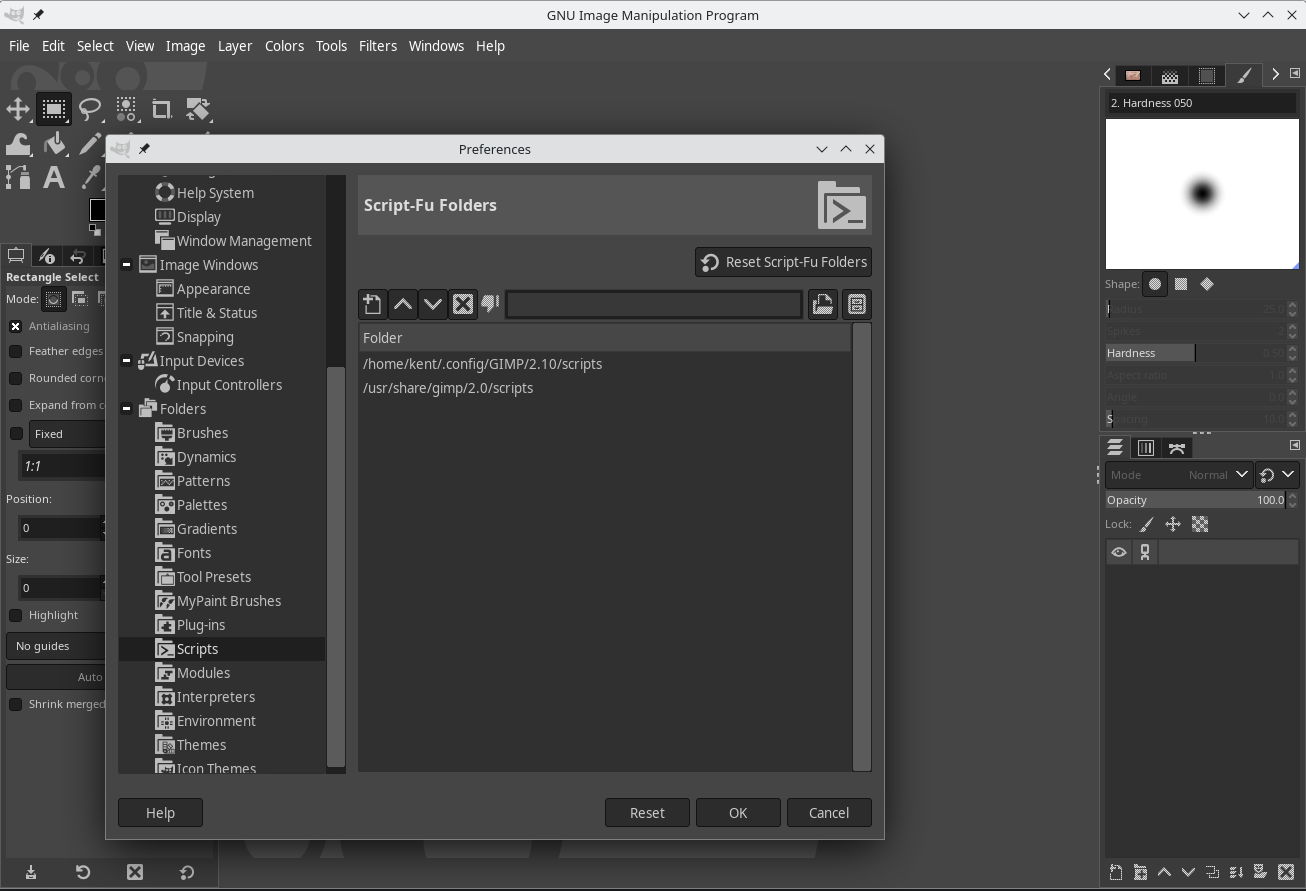Image resolution: width=1306 pixels, height=891 pixels.
Task: Click the Reset Script-Fu Folders button
Action: click(x=783, y=262)
